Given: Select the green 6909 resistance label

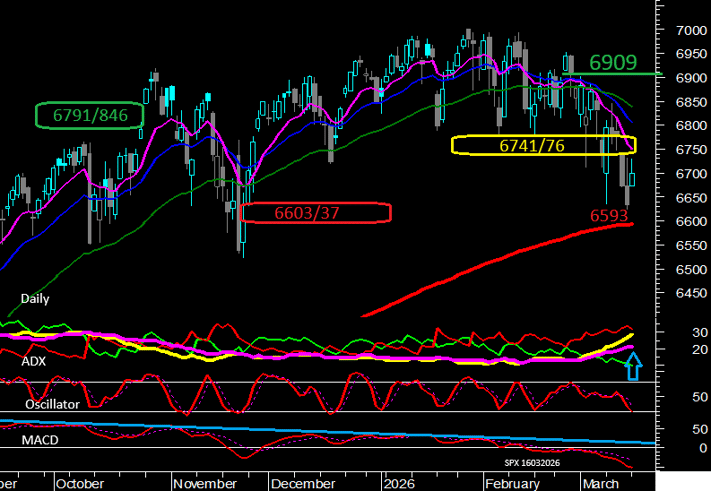Looking at the screenshot, I should point(613,63).
